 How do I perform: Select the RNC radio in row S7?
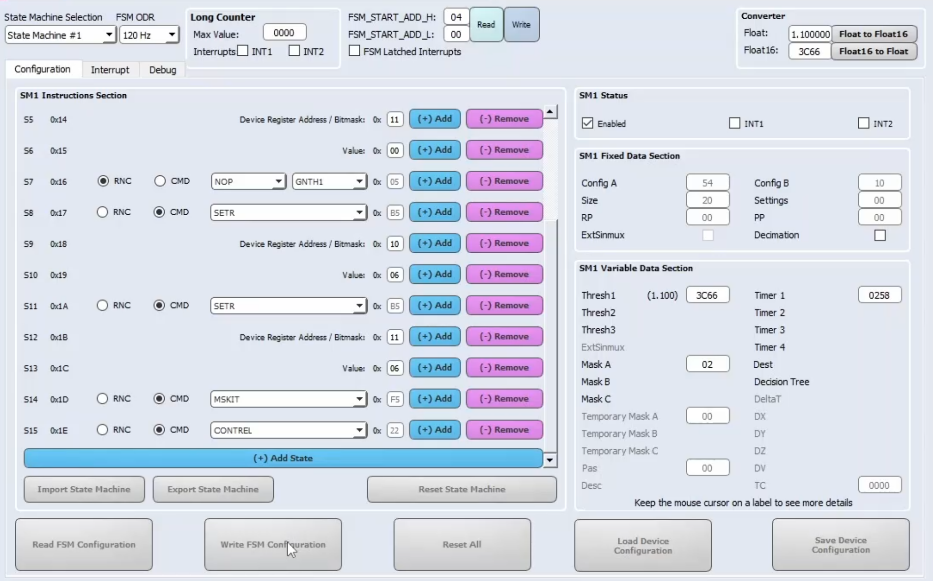click(103, 181)
